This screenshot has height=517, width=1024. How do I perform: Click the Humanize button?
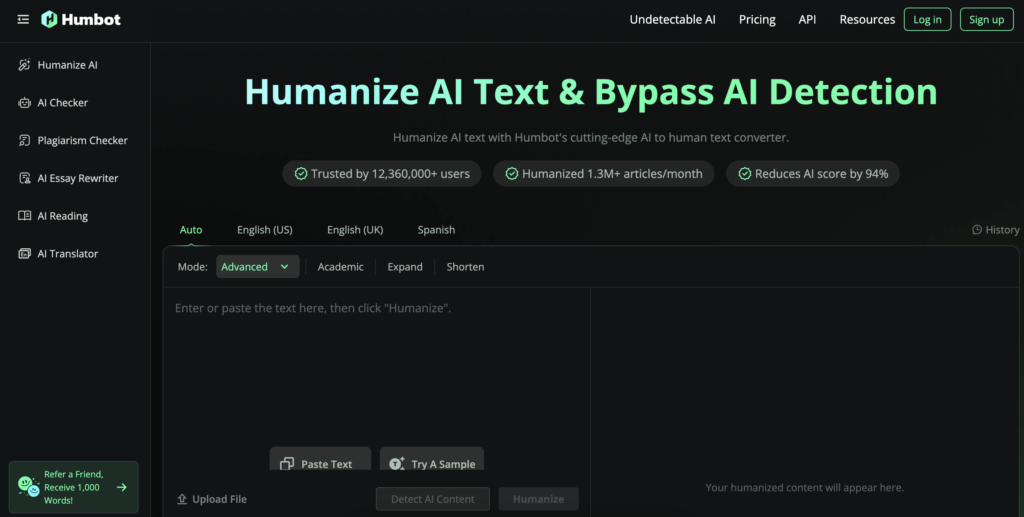[538, 499]
